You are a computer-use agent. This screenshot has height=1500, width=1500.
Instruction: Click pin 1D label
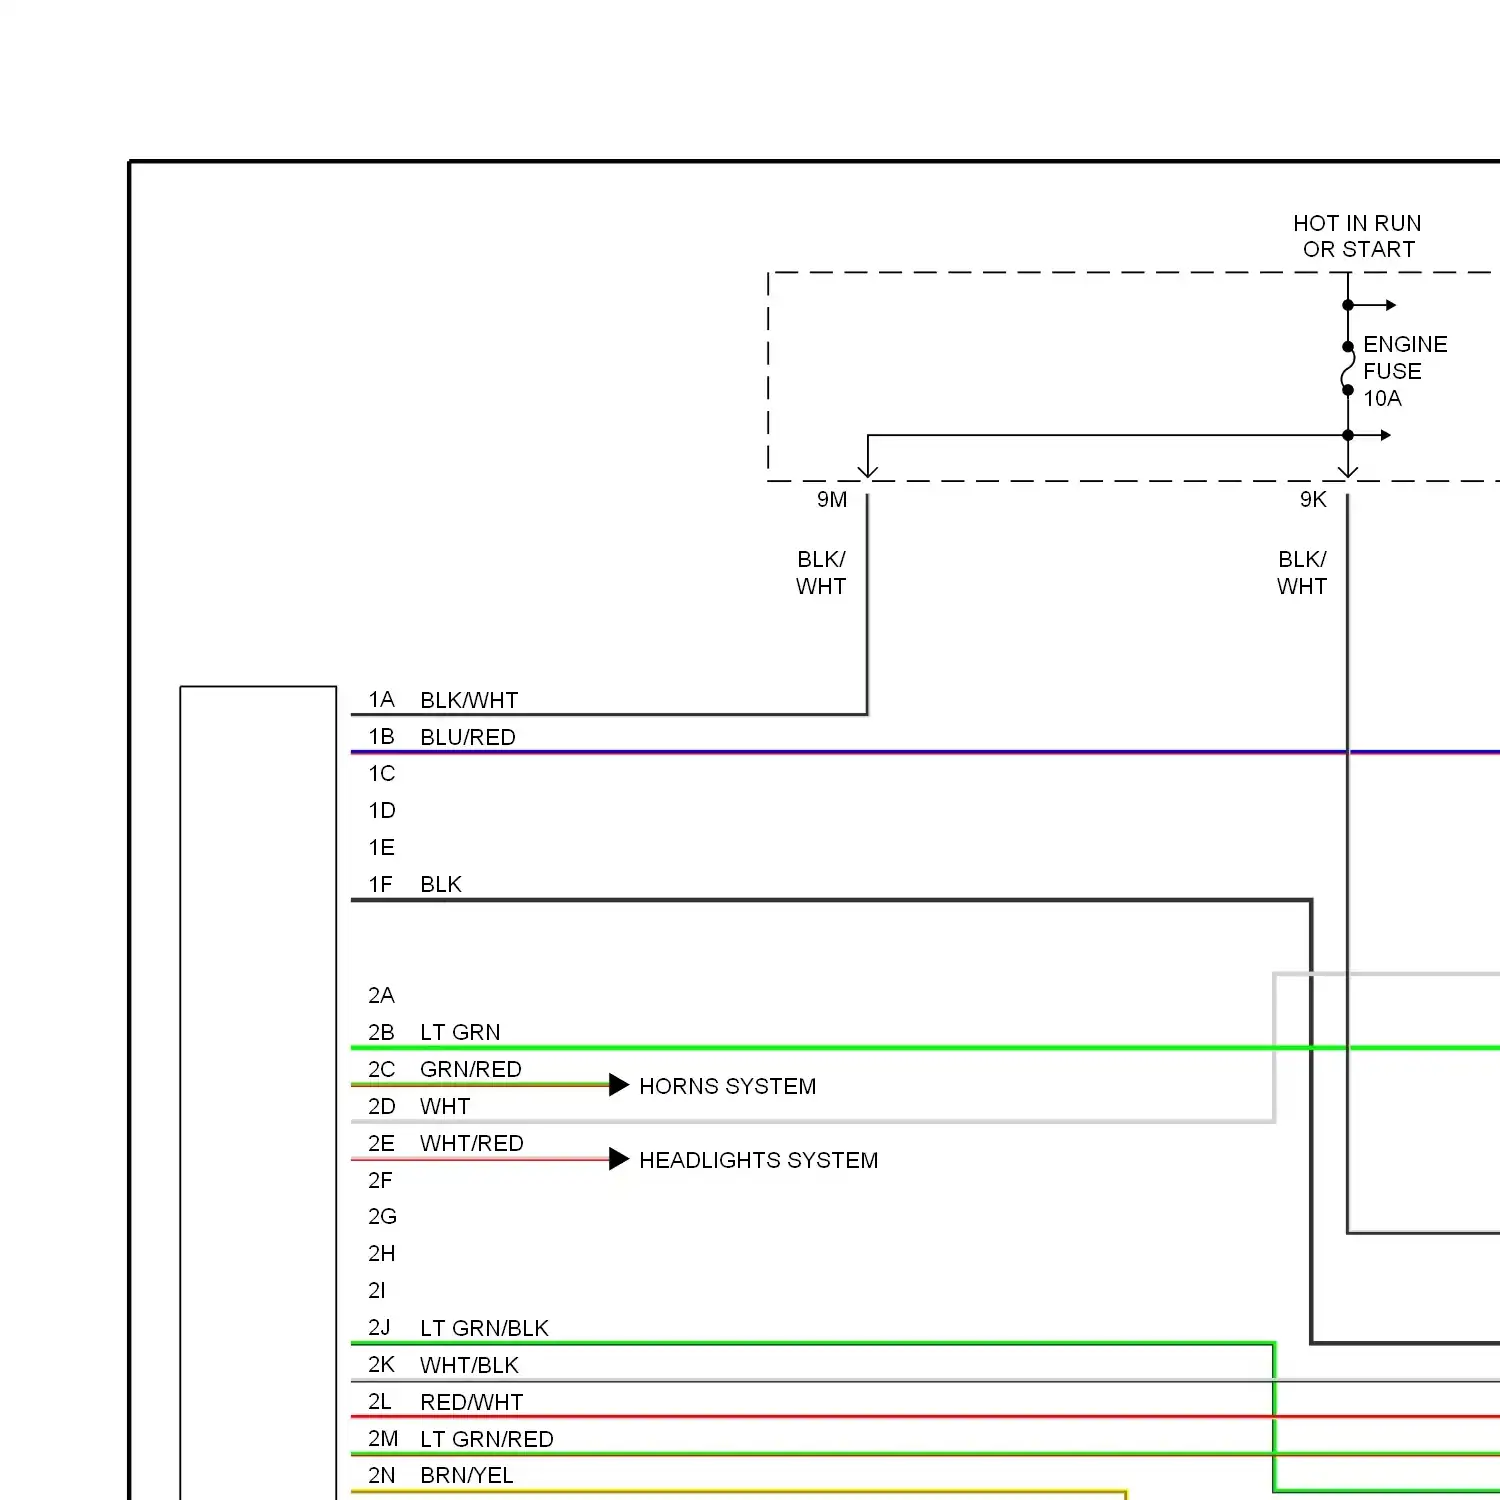point(381,811)
